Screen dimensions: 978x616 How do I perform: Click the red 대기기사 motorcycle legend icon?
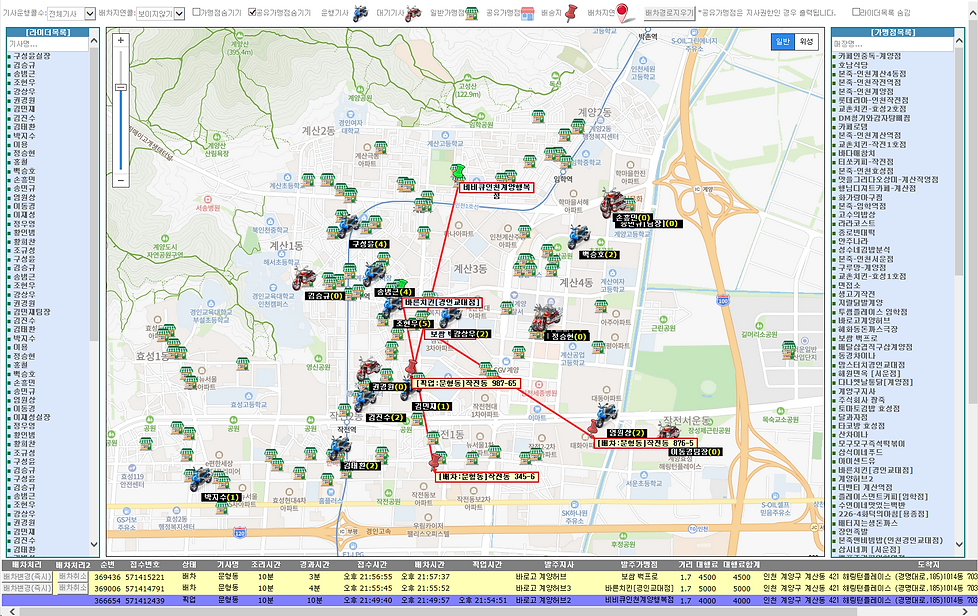[x=414, y=13]
